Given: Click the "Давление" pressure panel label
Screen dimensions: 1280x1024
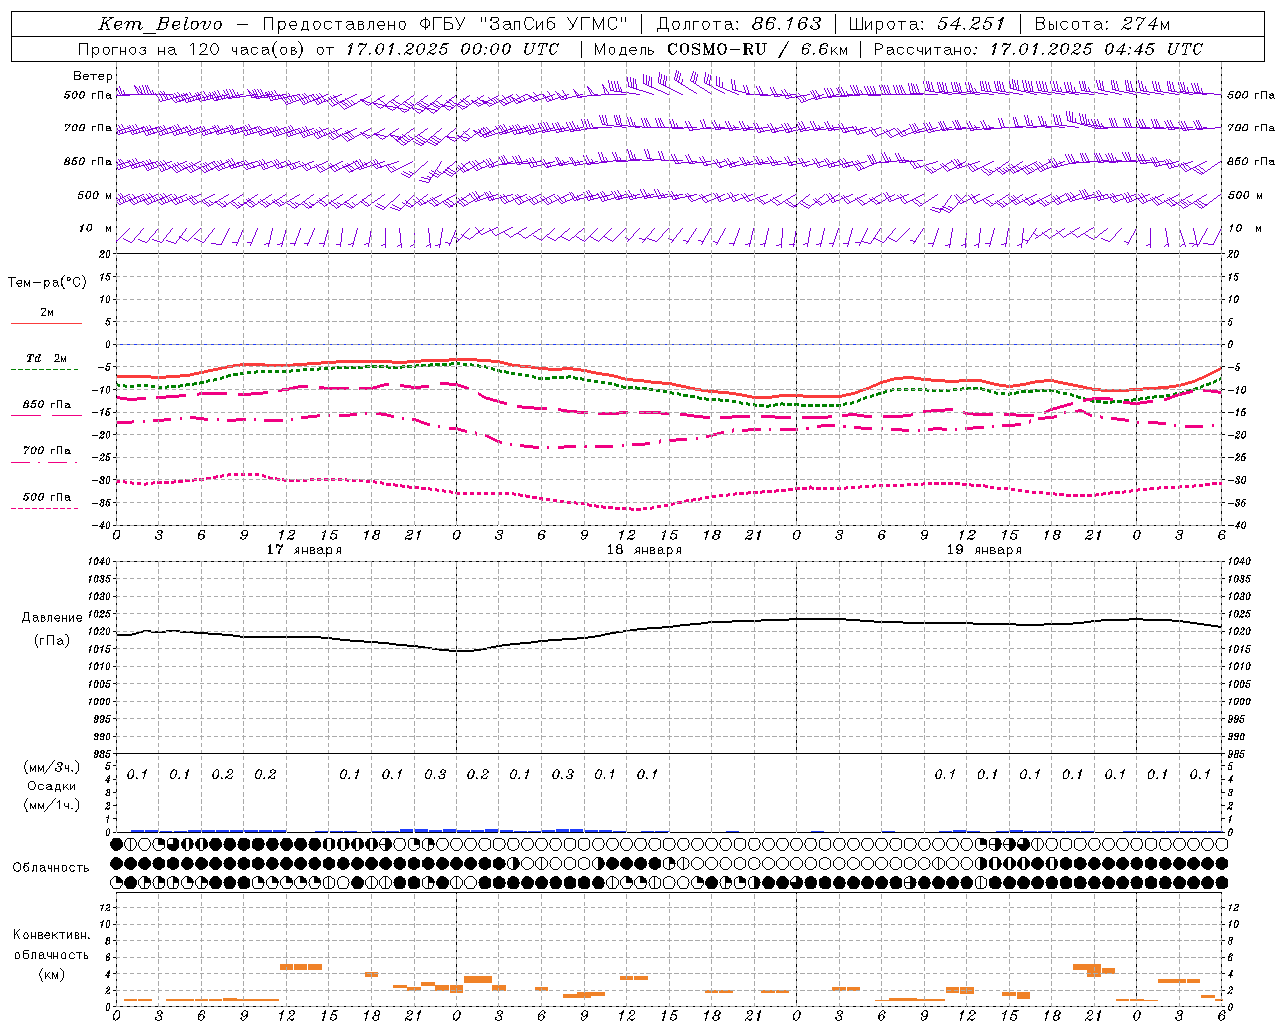Looking at the screenshot, I should (x=52, y=618).
